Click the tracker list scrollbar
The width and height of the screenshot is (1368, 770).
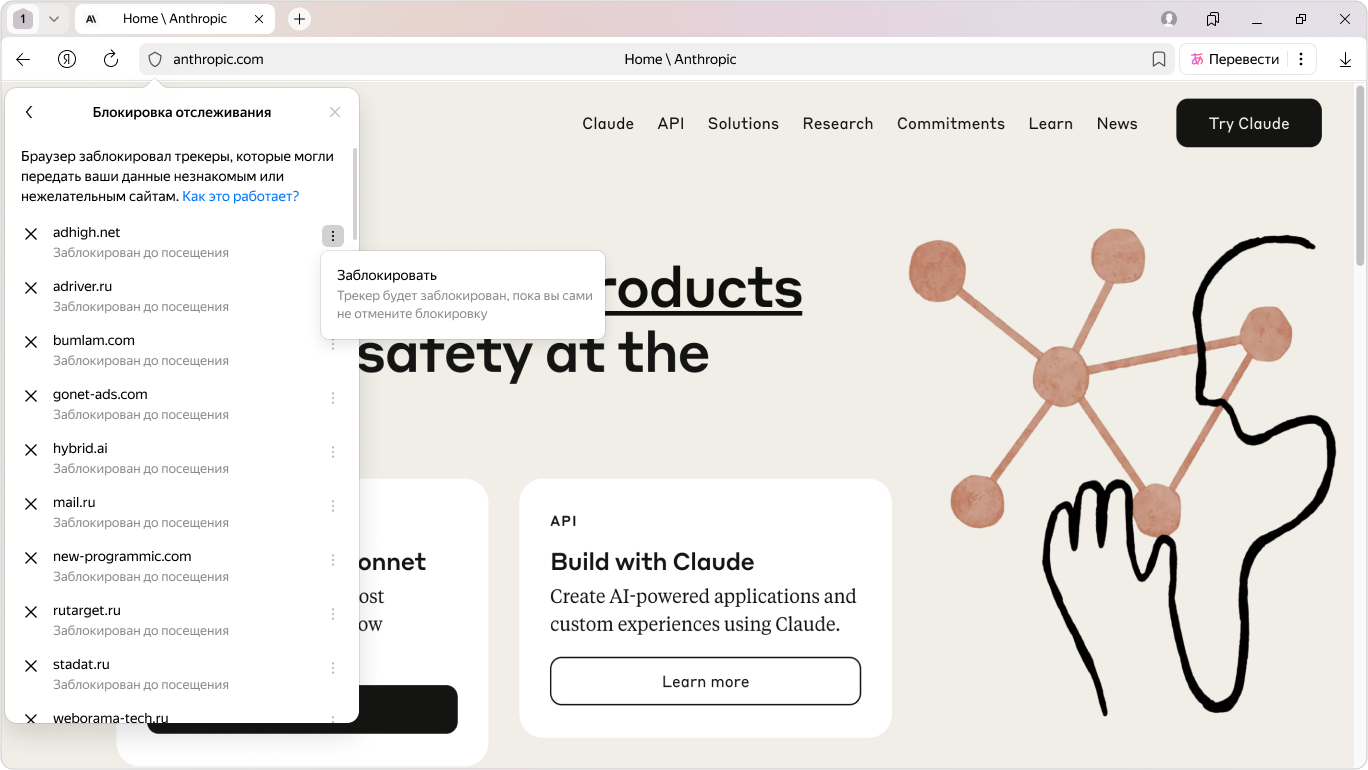[x=355, y=190]
